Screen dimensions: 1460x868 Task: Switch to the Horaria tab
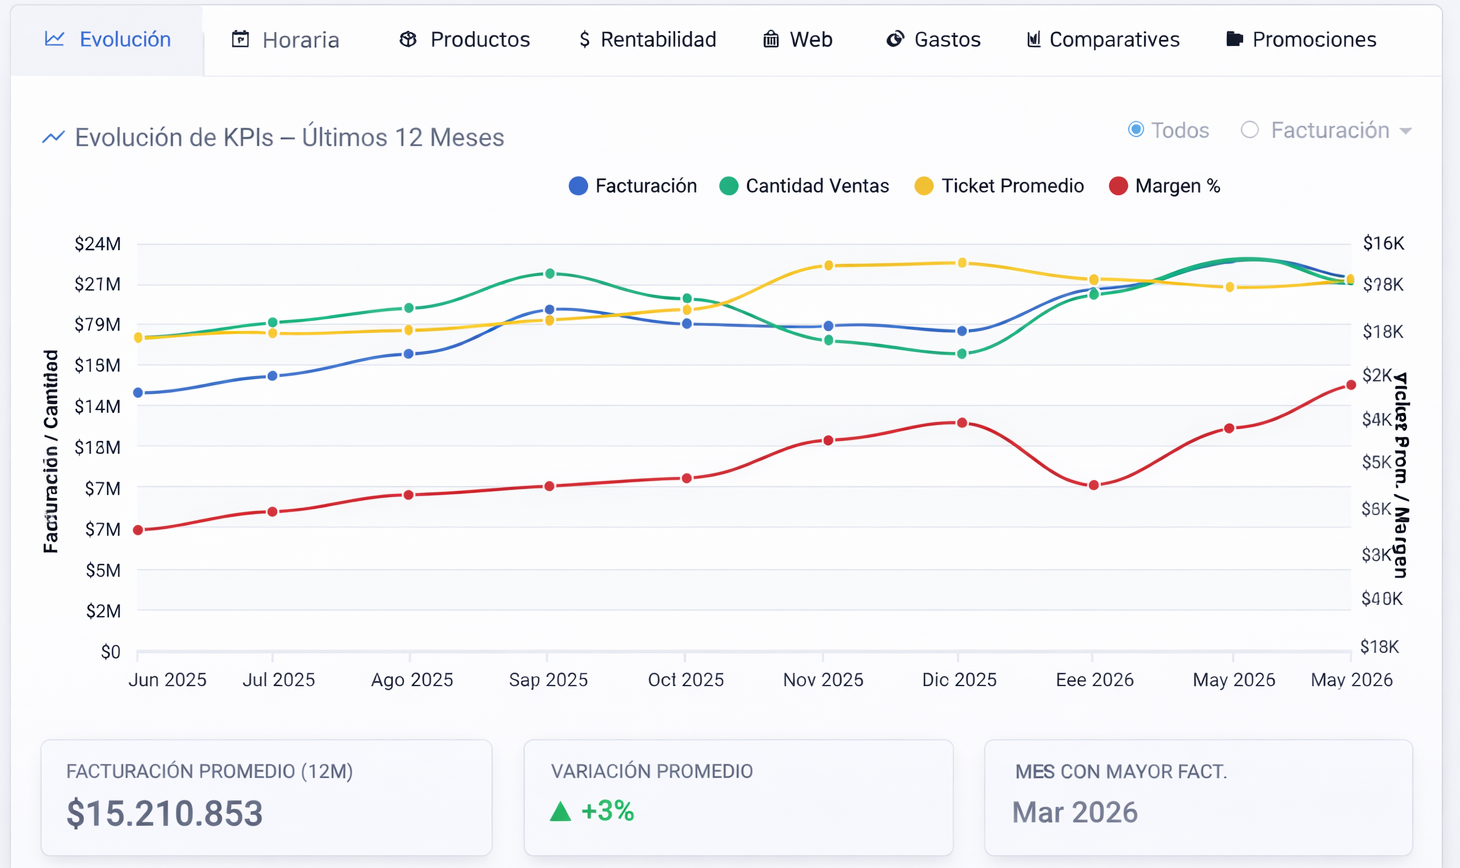click(286, 39)
